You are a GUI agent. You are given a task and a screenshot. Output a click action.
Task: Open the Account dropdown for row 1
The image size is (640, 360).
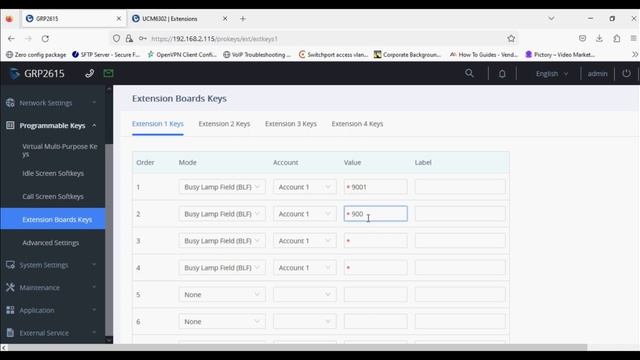pyautogui.click(x=305, y=187)
